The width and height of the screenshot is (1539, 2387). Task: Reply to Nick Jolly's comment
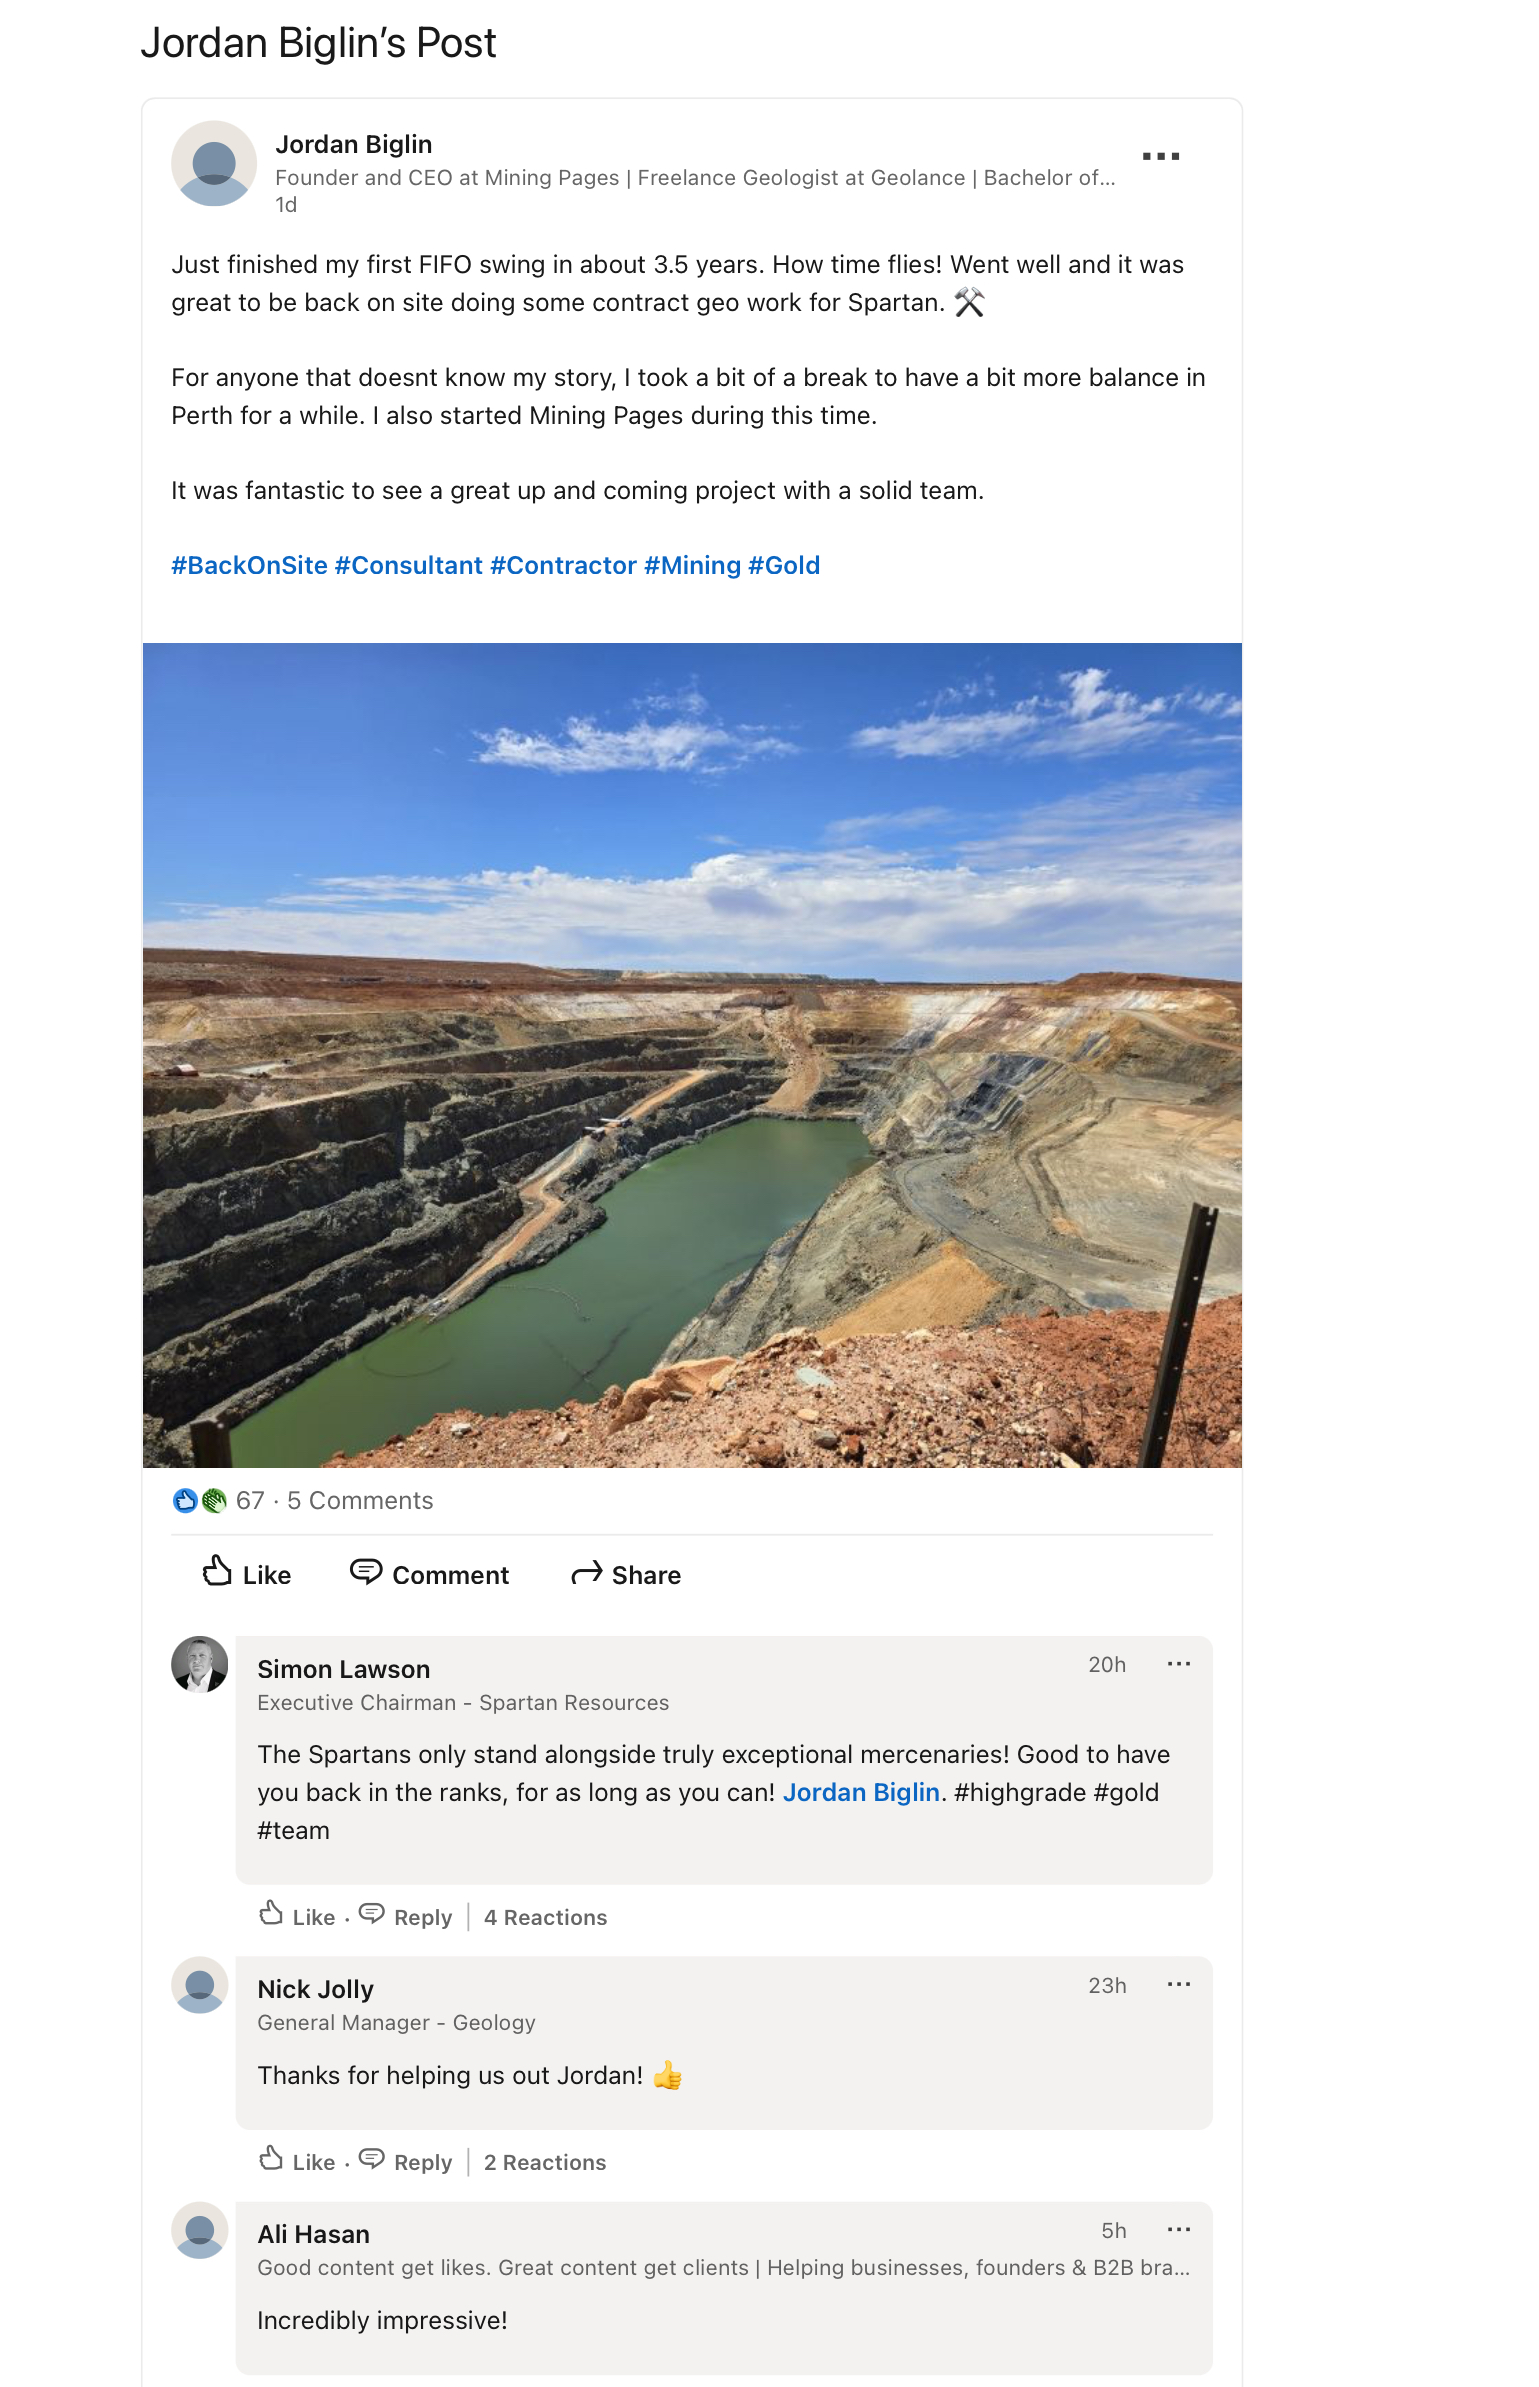tap(406, 2161)
